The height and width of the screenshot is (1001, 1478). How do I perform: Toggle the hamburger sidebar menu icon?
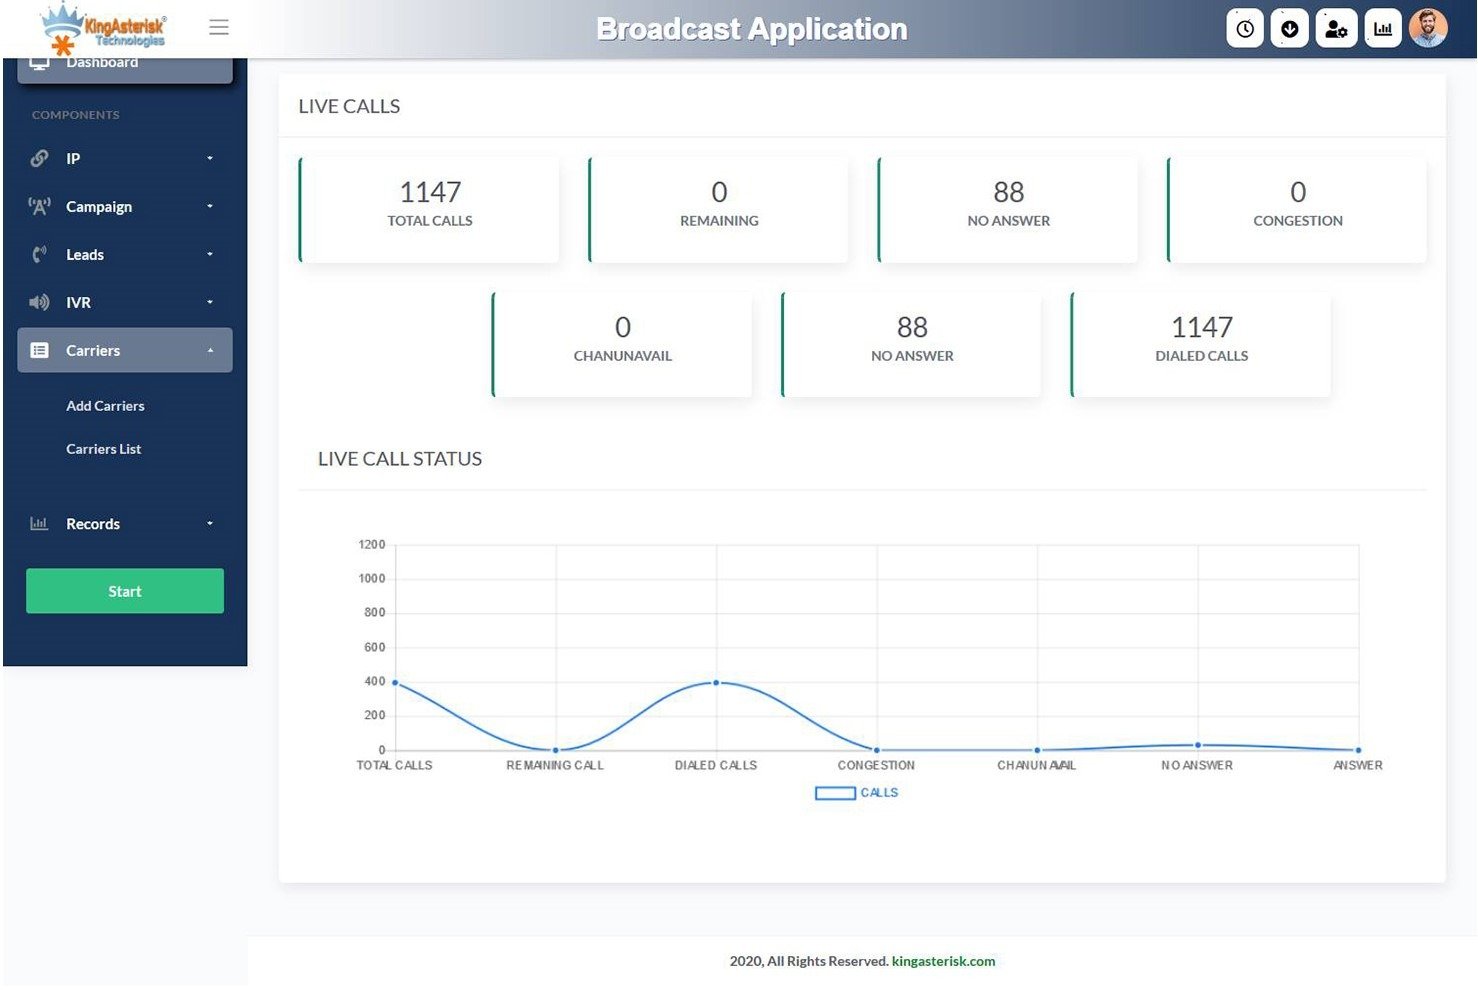pyautogui.click(x=219, y=27)
